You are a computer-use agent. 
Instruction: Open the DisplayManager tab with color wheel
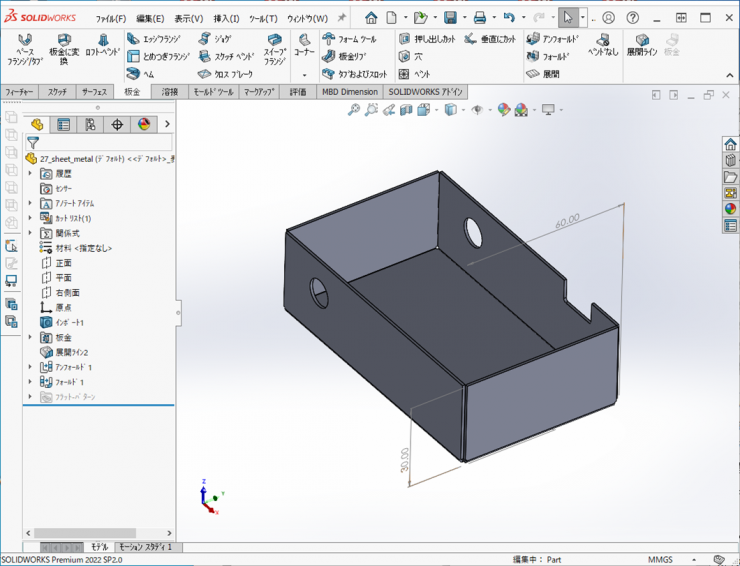tap(144, 125)
